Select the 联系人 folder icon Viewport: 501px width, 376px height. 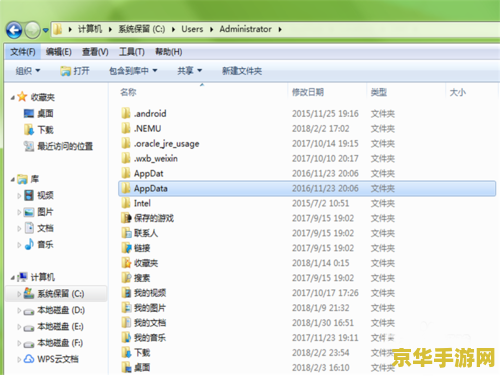[126, 233]
